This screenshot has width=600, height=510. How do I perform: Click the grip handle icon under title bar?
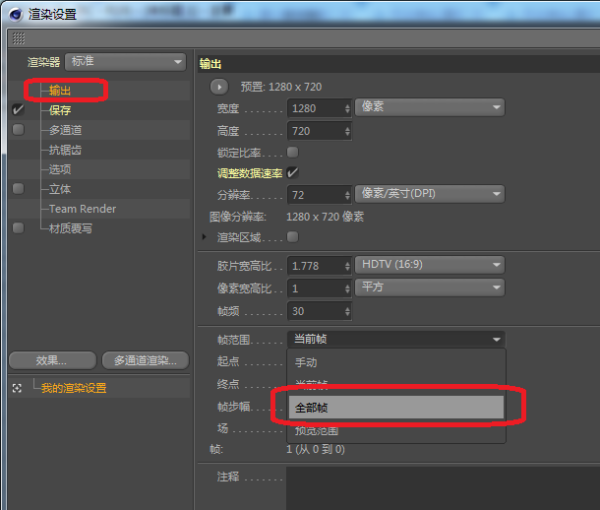tap(17, 38)
